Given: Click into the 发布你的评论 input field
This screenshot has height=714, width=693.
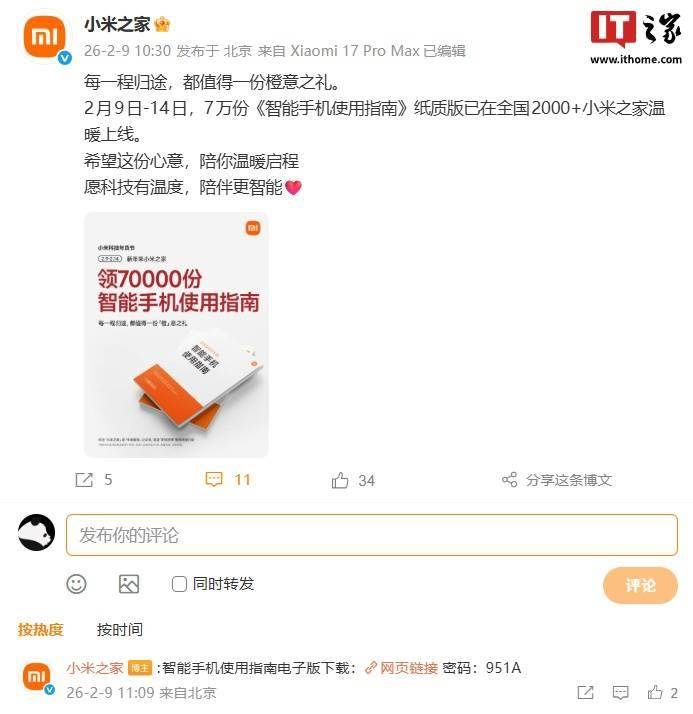Looking at the screenshot, I should tap(372, 535).
